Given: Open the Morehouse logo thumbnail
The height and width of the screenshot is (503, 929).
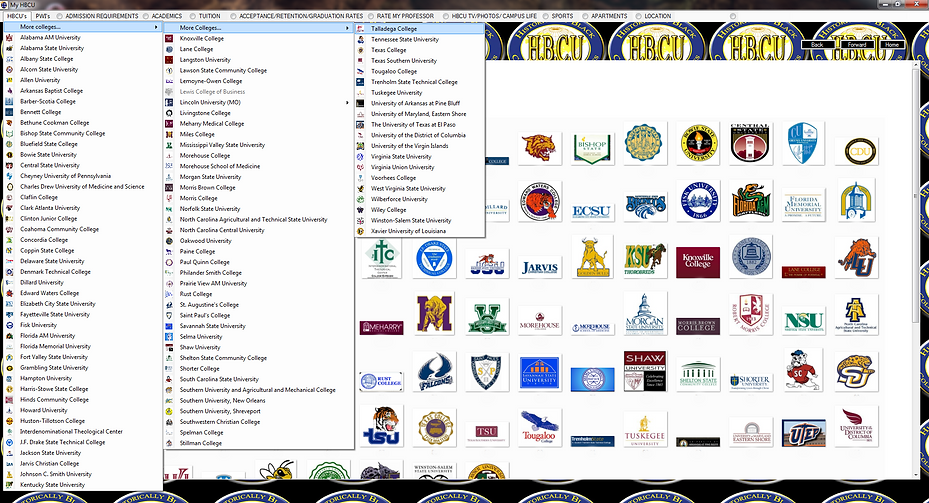Looking at the screenshot, I should click(x=539, y=321).
